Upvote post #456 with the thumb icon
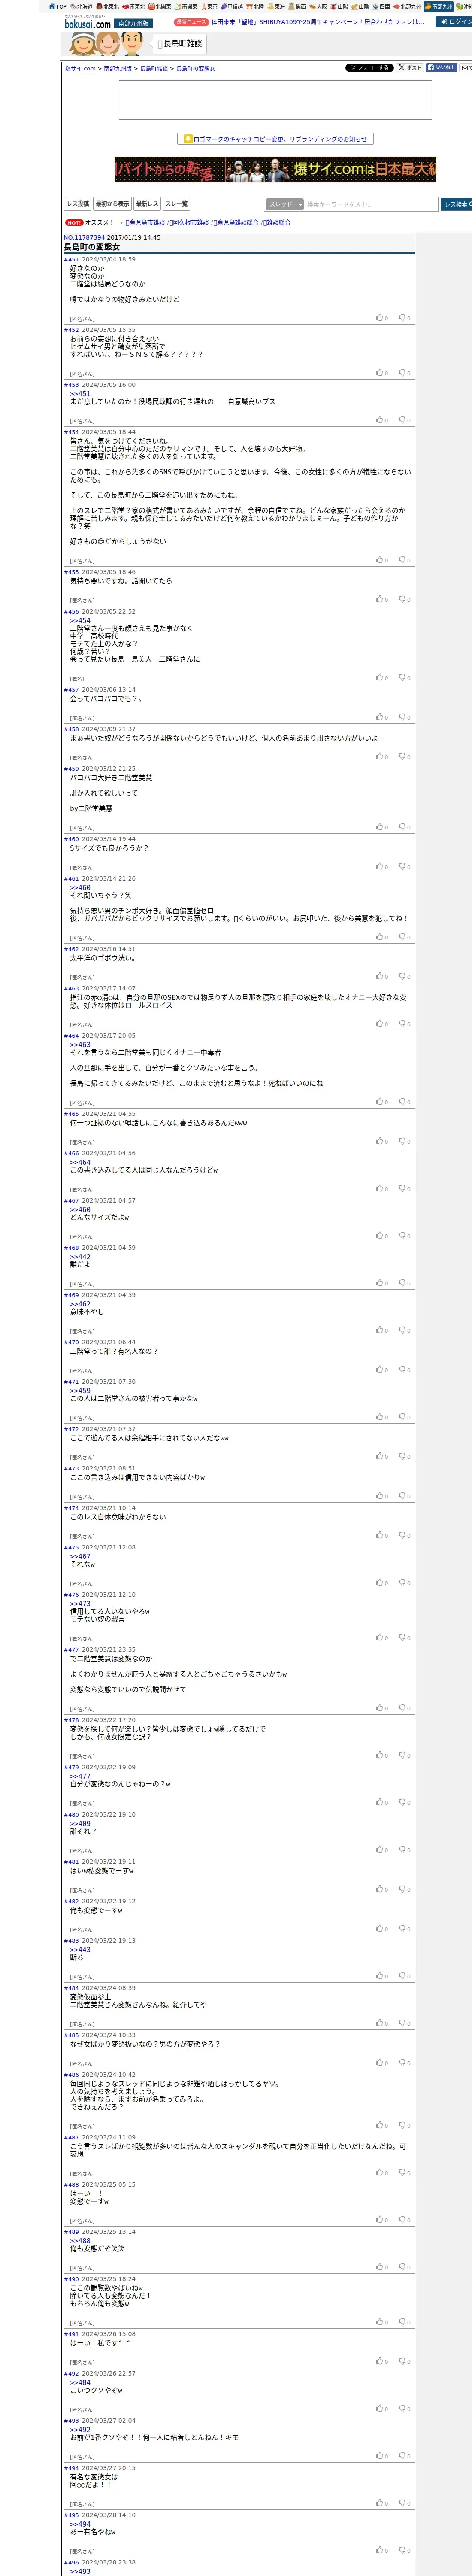 (x=380, y=678)
